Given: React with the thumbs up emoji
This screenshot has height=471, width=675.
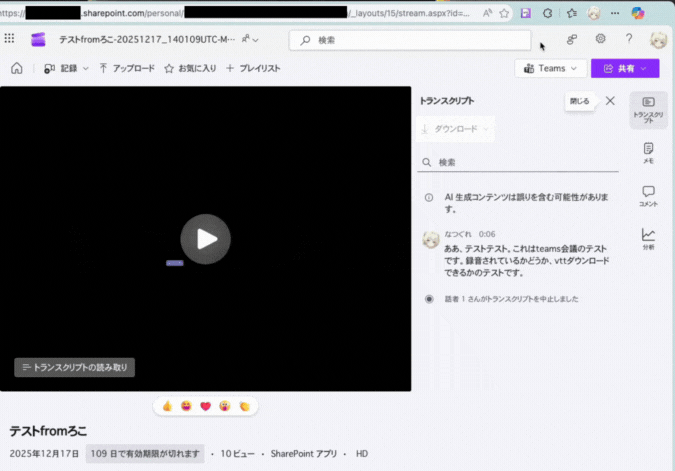Looking at the screenshot, I should tap(168, 406).
